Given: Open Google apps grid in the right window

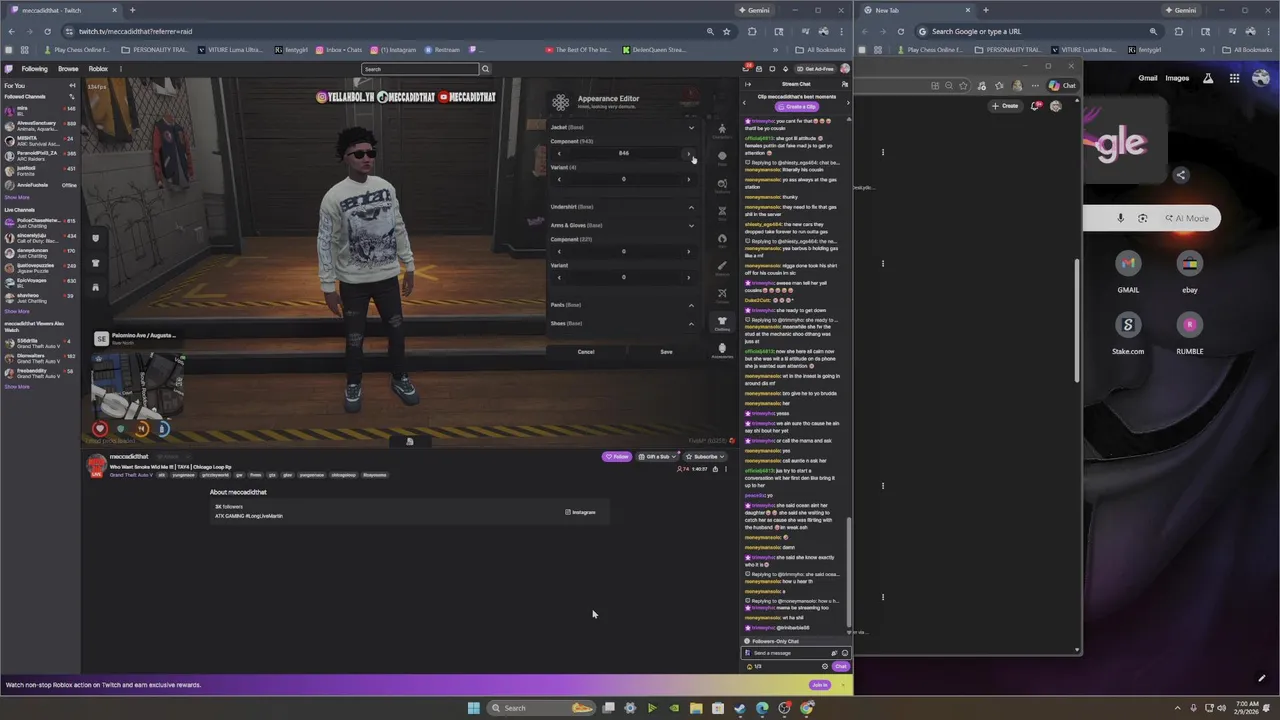Looking at the screenshot, I should 1235,78.
